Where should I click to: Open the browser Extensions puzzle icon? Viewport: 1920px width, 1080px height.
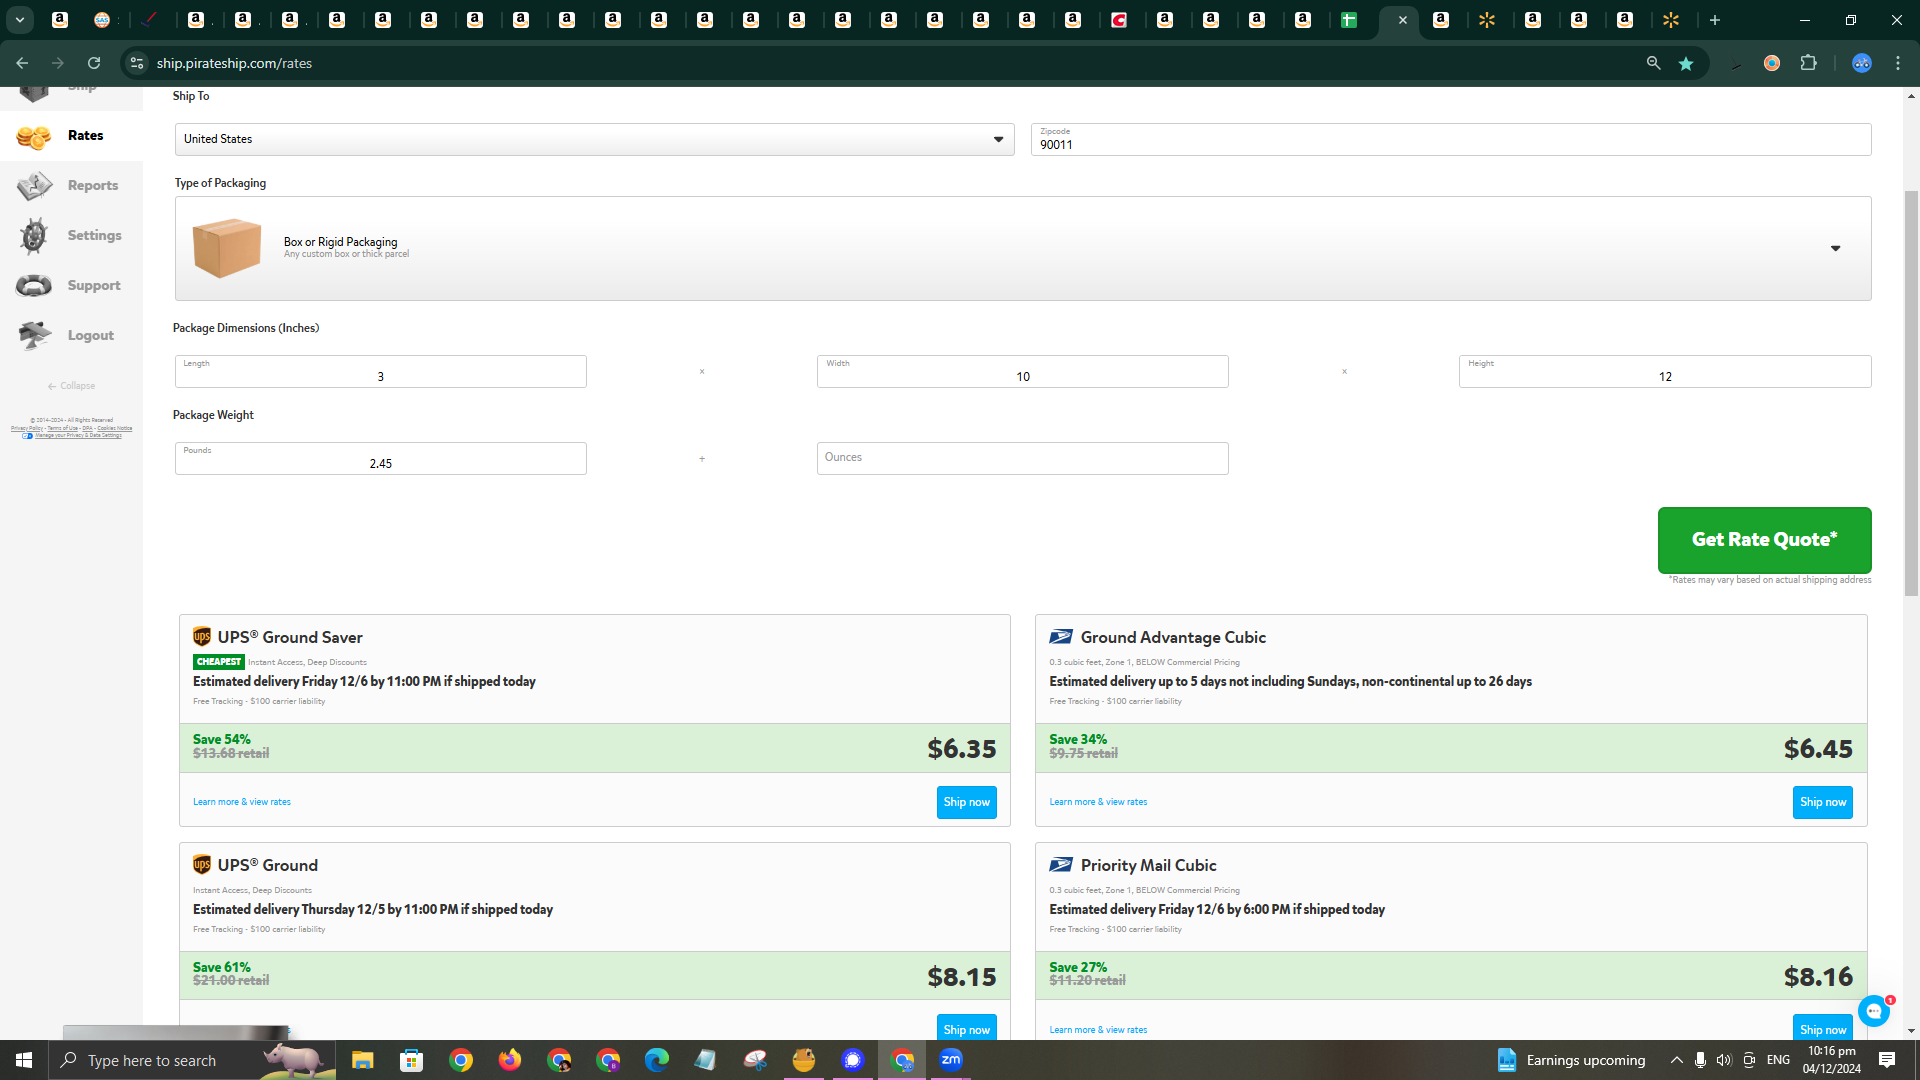[x=1808, y=63]
